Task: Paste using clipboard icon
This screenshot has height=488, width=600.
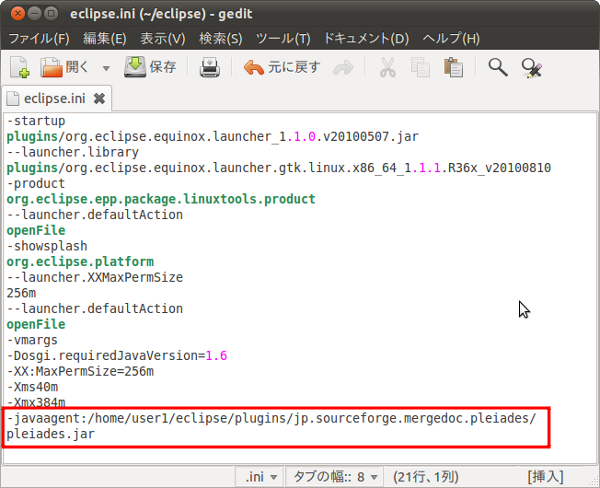Action: pyautogui.click(x=453, y=67)
